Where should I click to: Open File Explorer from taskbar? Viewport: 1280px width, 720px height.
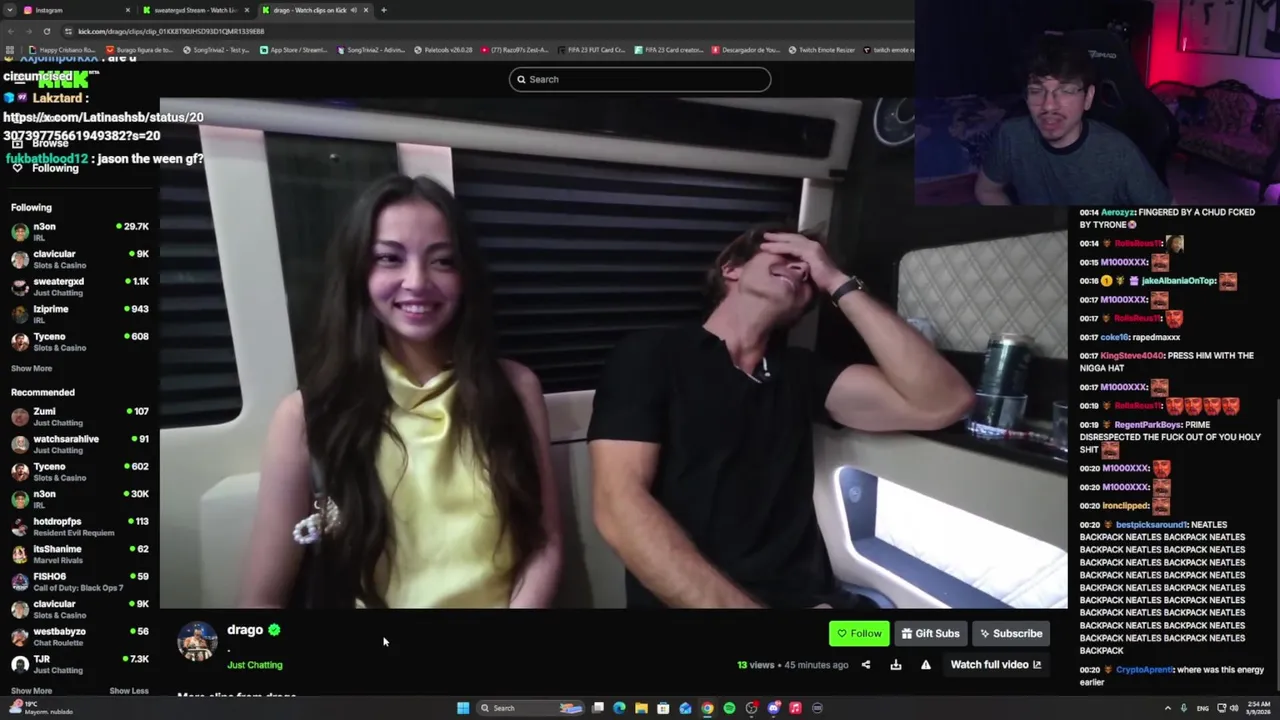pyautogui.click(x=641, y=708)
